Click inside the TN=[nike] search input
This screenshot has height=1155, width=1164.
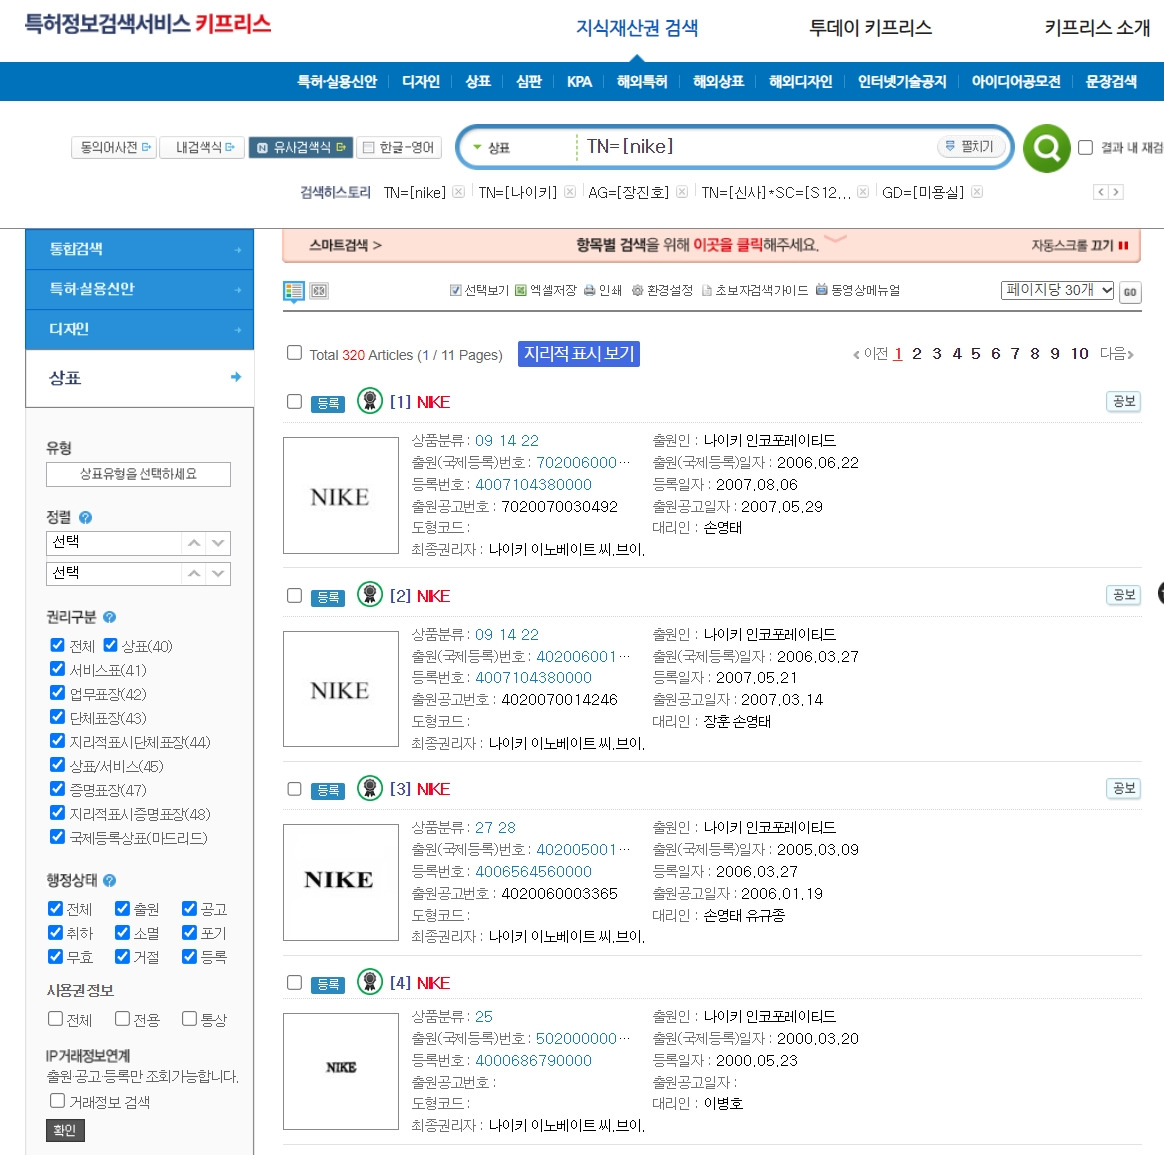pos(757,147)
